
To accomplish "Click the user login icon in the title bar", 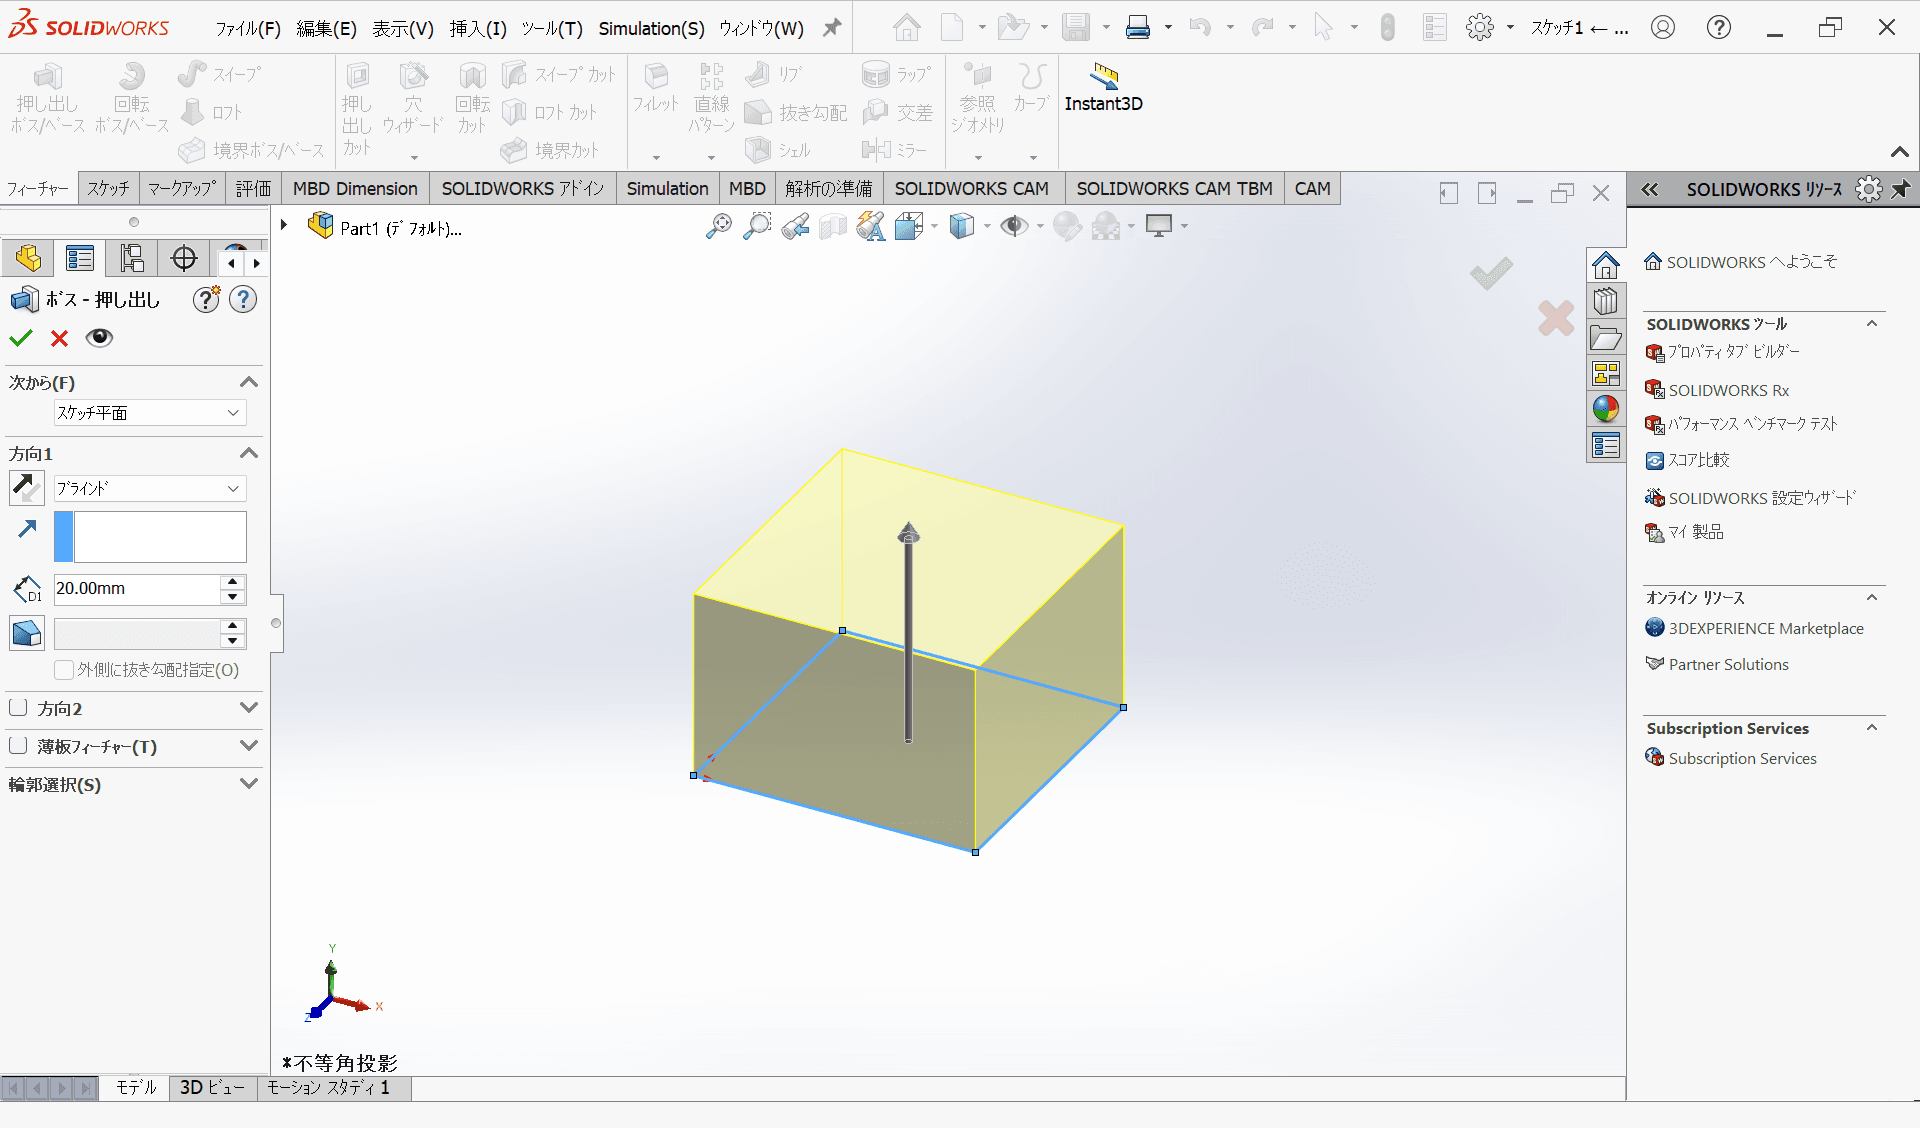I will click(1663, 28).
